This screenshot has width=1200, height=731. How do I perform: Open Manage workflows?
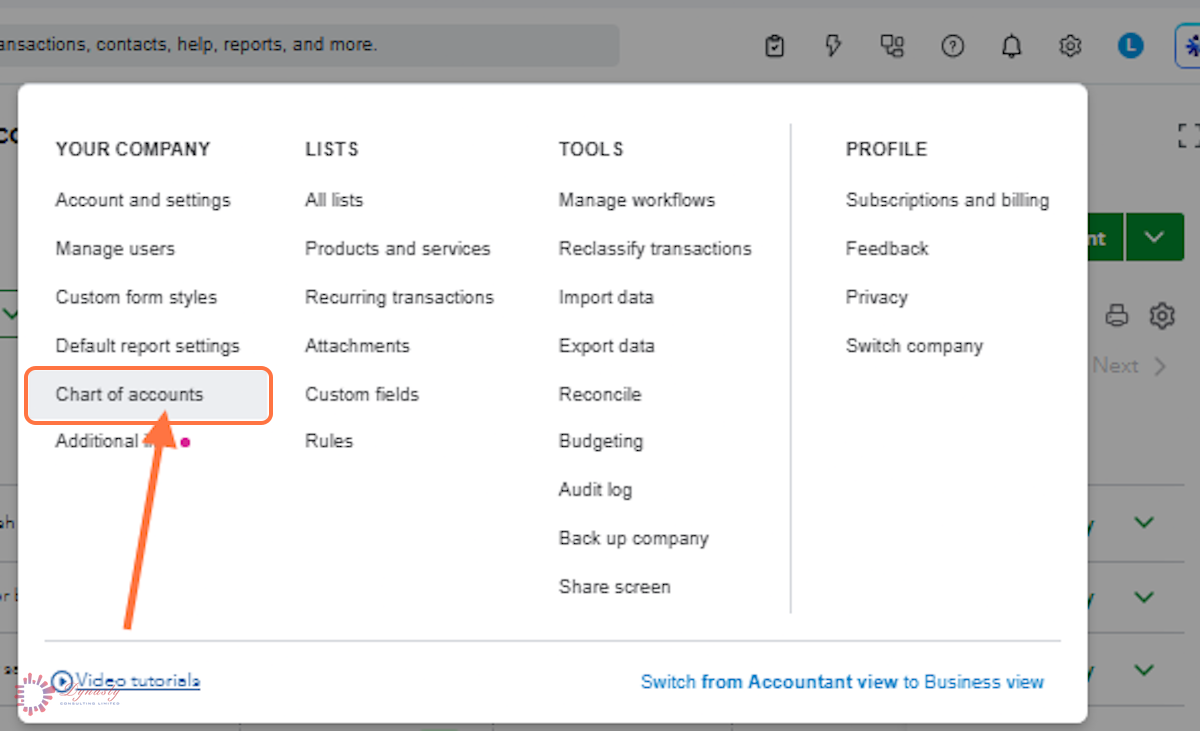(x=637, y=200)
